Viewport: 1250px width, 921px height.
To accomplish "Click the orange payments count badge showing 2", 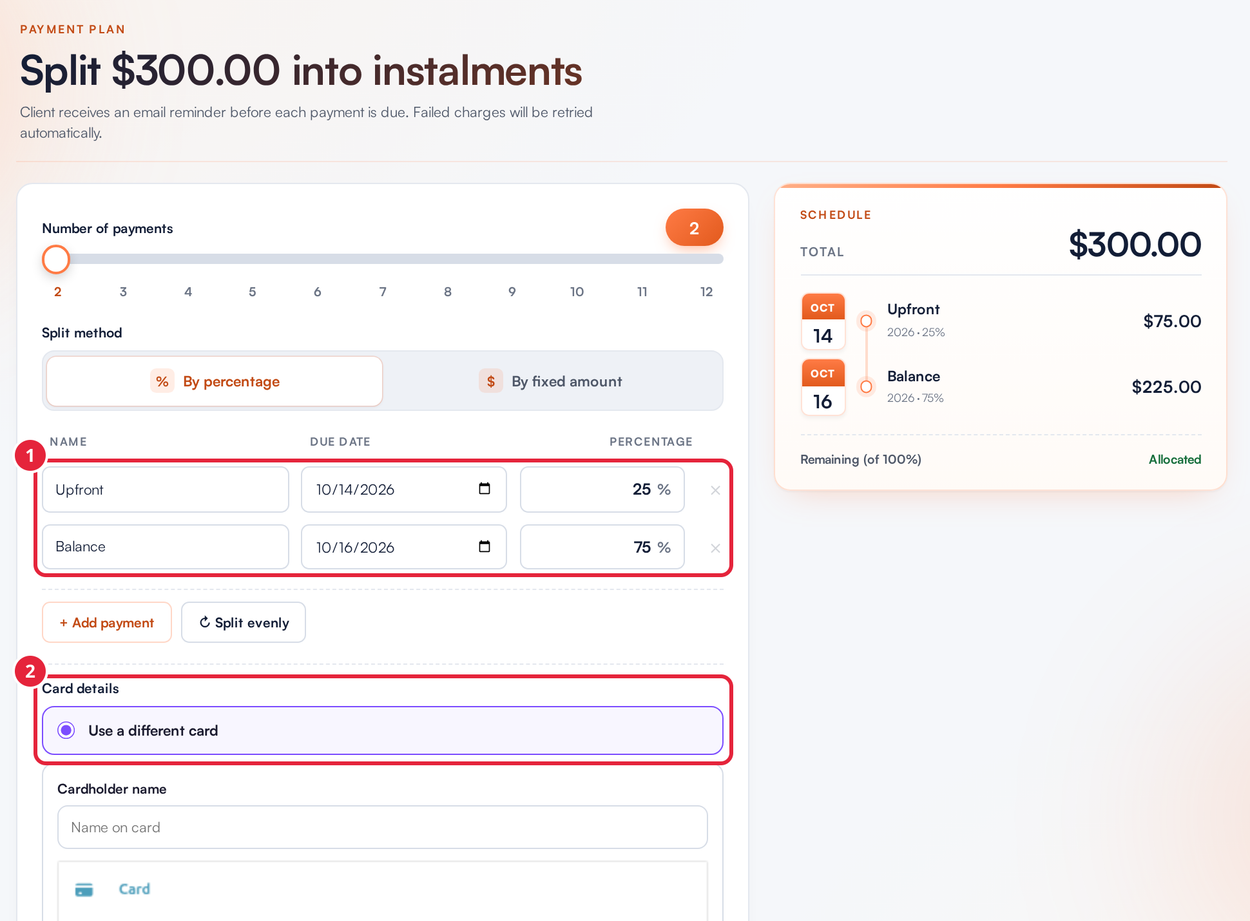I will (694, 228).
